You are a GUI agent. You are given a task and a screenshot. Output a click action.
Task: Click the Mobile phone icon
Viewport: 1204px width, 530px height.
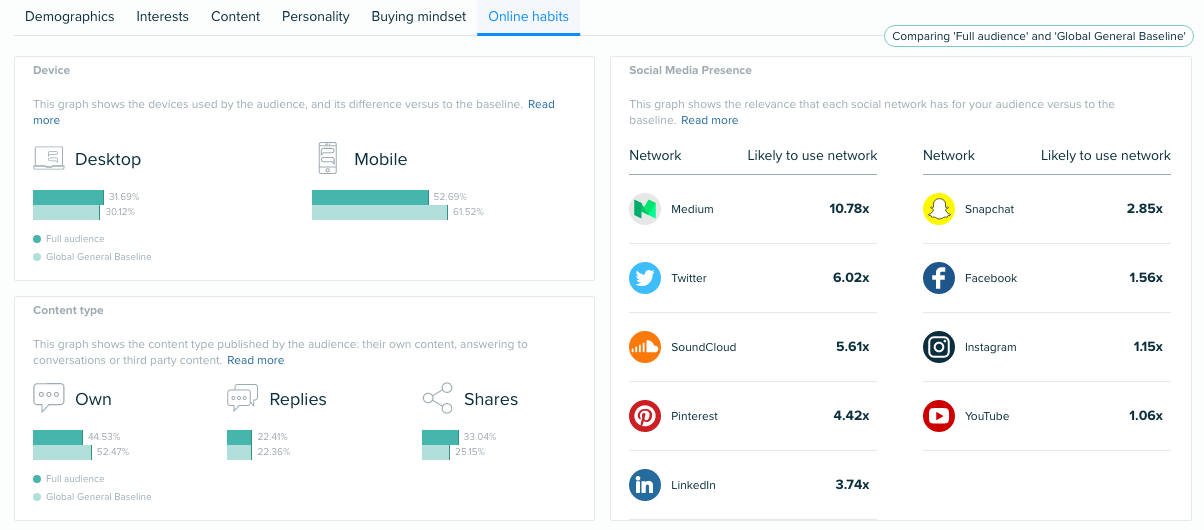(327, 158)
